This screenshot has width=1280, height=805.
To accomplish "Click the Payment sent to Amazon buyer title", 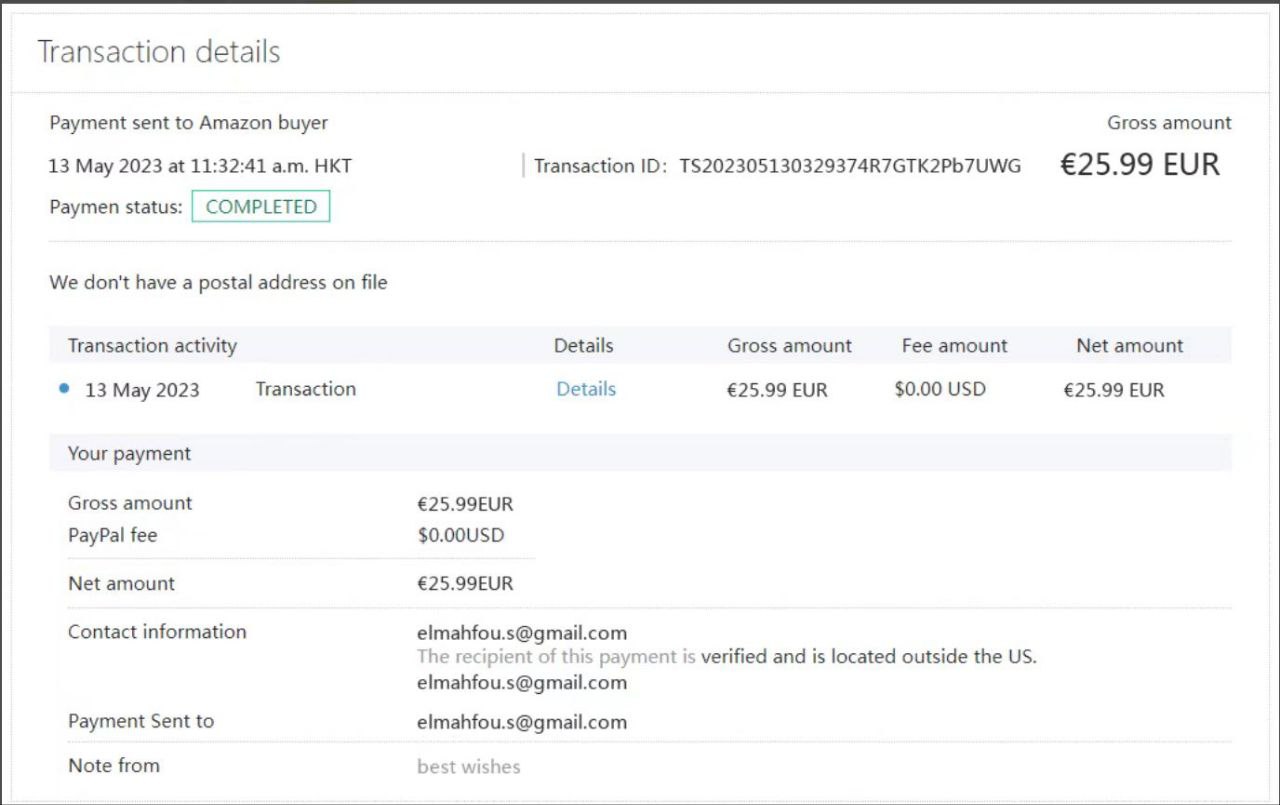I will pos(188,123).
